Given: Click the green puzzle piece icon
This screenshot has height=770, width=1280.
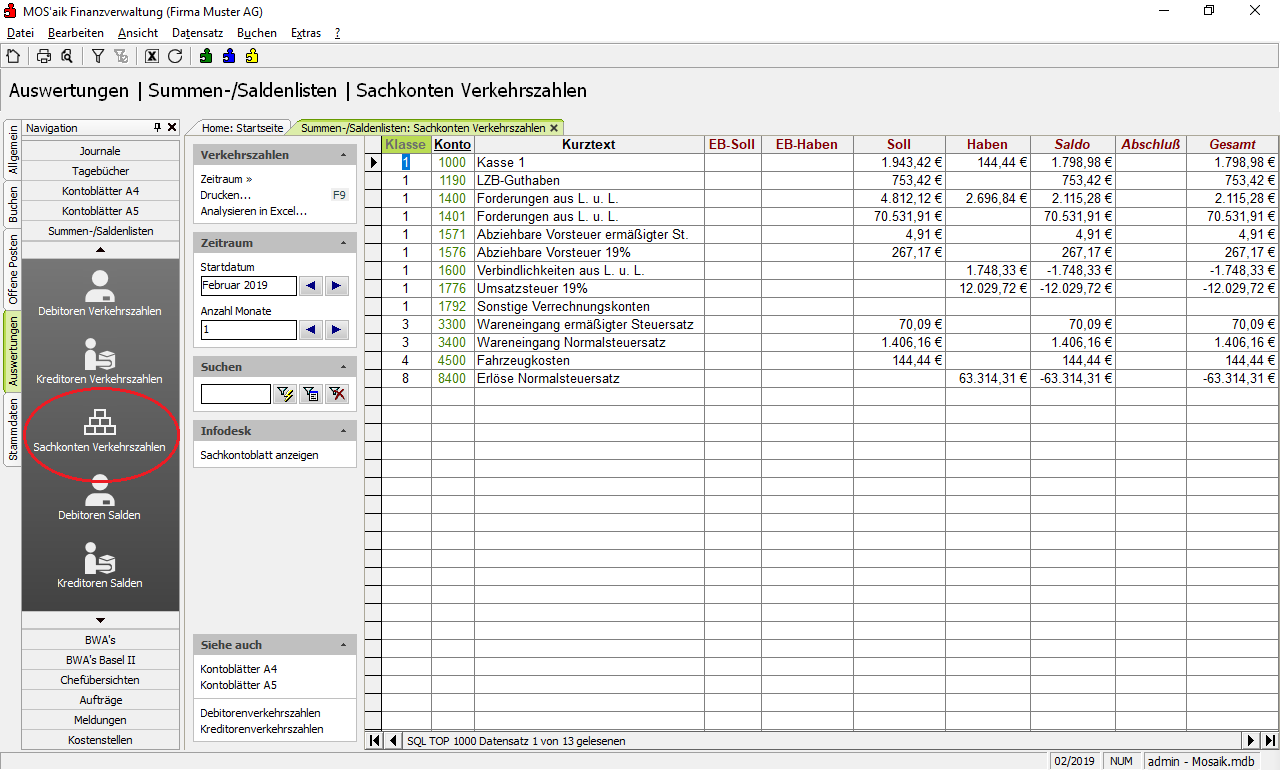Looking at the screenshot, I should coord(206,56).
